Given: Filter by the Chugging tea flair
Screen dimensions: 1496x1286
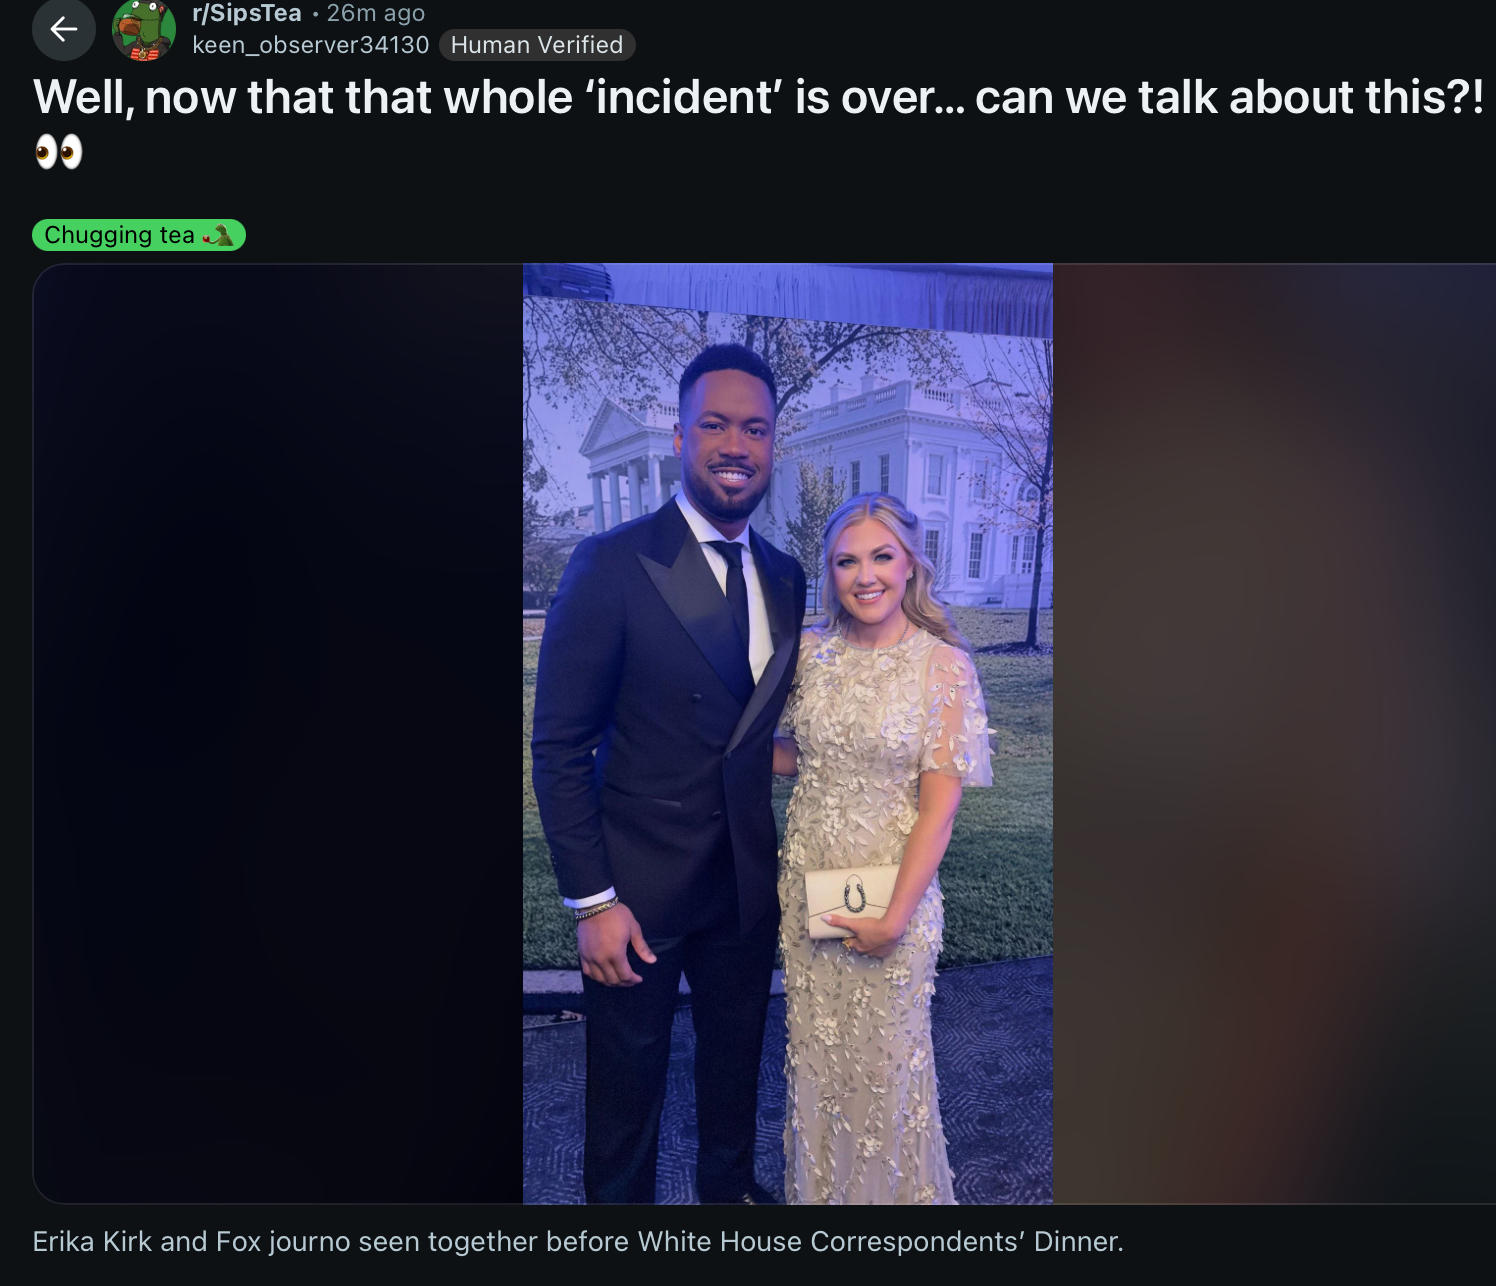Looking at the screenshot, I should pos(139,235).
